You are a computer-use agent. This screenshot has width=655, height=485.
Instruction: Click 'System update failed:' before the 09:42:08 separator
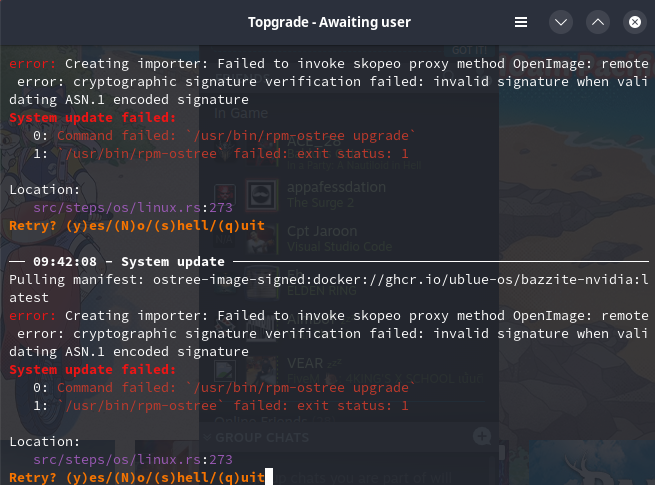[x=93, y=118]
